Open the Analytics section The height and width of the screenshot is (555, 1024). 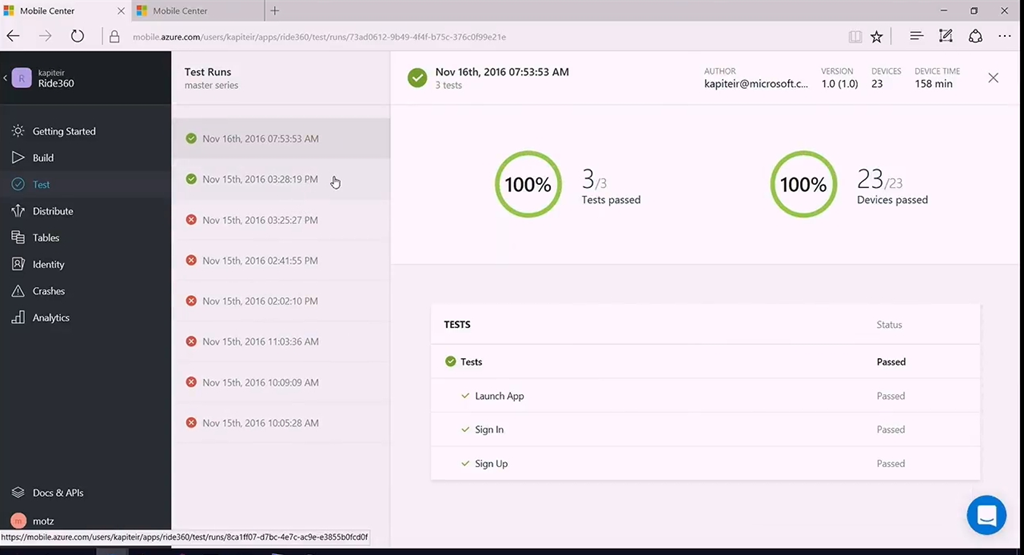point(51,318)
